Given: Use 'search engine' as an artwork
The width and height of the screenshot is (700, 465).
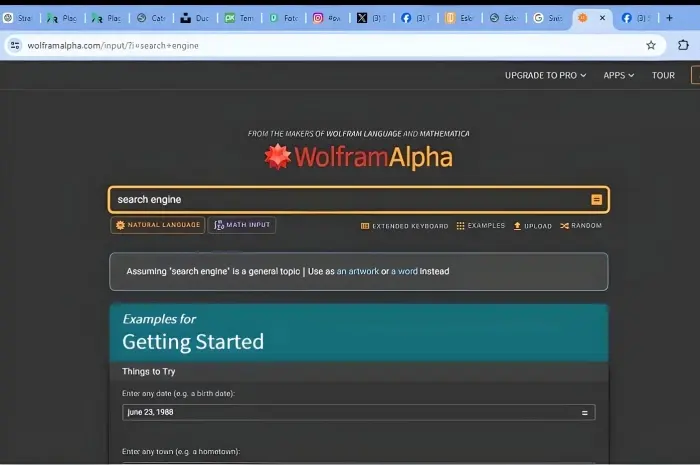Looking at the screenshot, I should [x=357, y=271].
